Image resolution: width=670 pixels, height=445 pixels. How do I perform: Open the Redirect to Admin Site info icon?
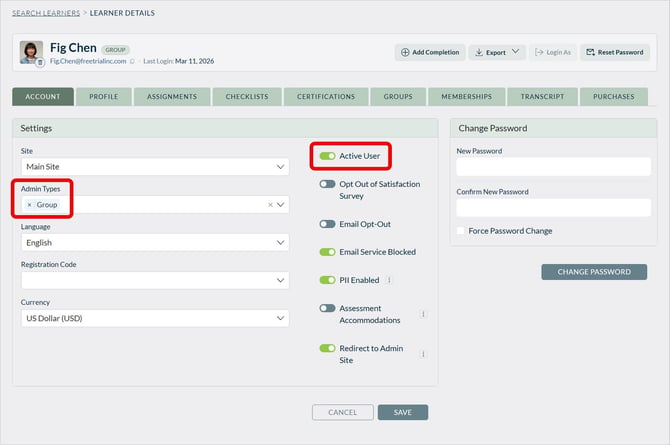coord(423,354)
